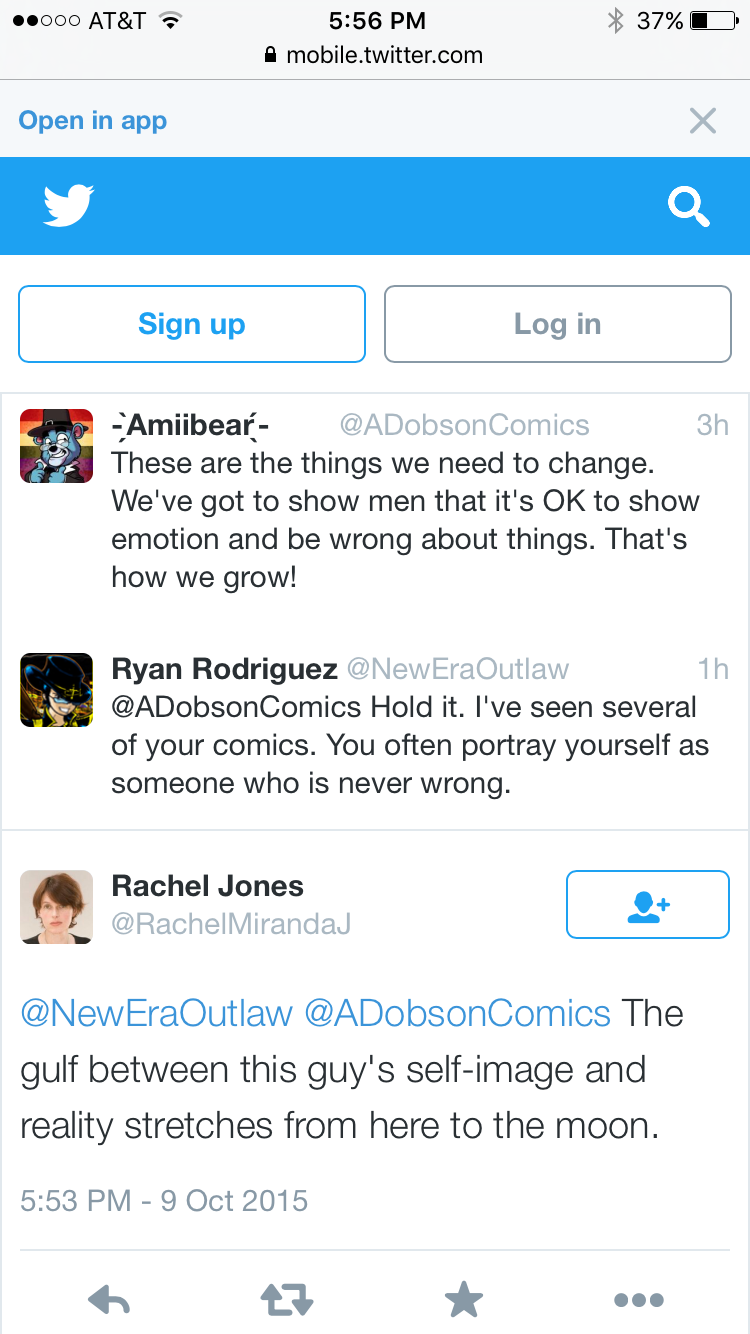Open Rachel Jones's profile photo
Image resolution: width=750 pixels, height=1334 pixels.
point(56,907)
